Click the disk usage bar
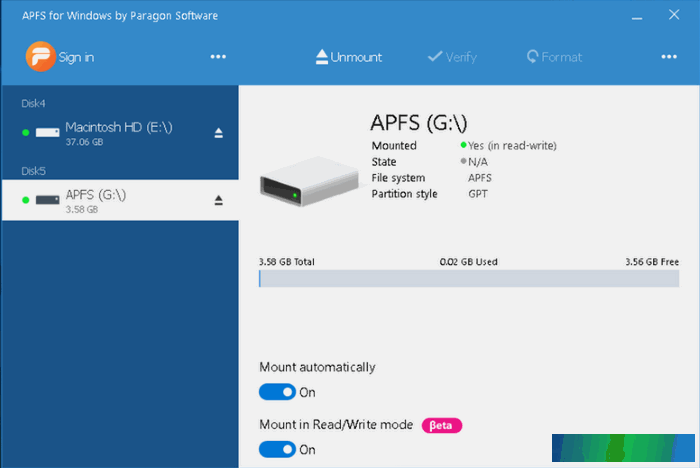This screenshot has width=700, height=468. [x=469, y=279]
